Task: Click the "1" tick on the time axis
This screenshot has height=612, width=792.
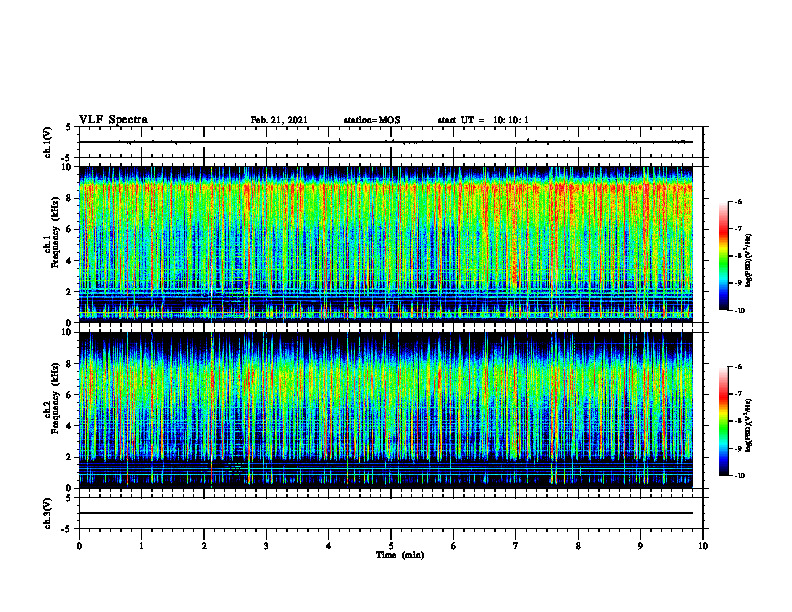Action: 141,546
